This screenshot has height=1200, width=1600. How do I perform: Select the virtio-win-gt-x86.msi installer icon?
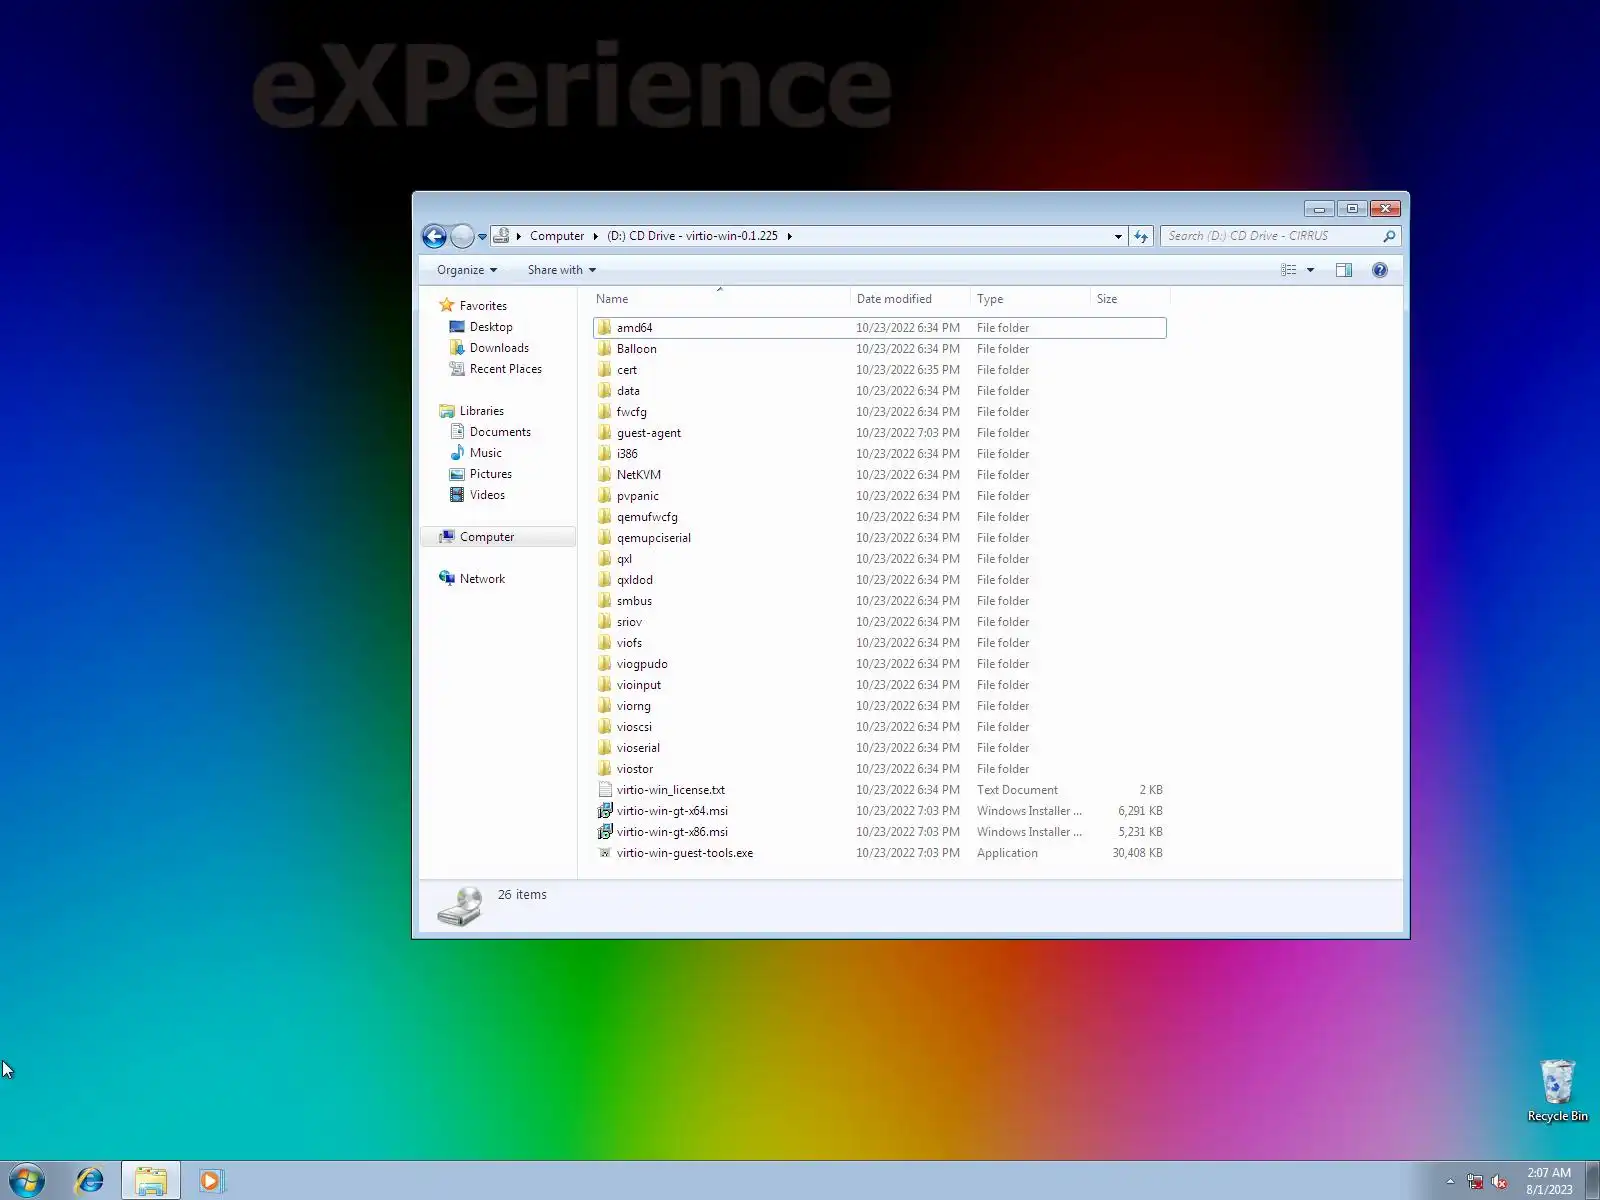pos(604,831)
